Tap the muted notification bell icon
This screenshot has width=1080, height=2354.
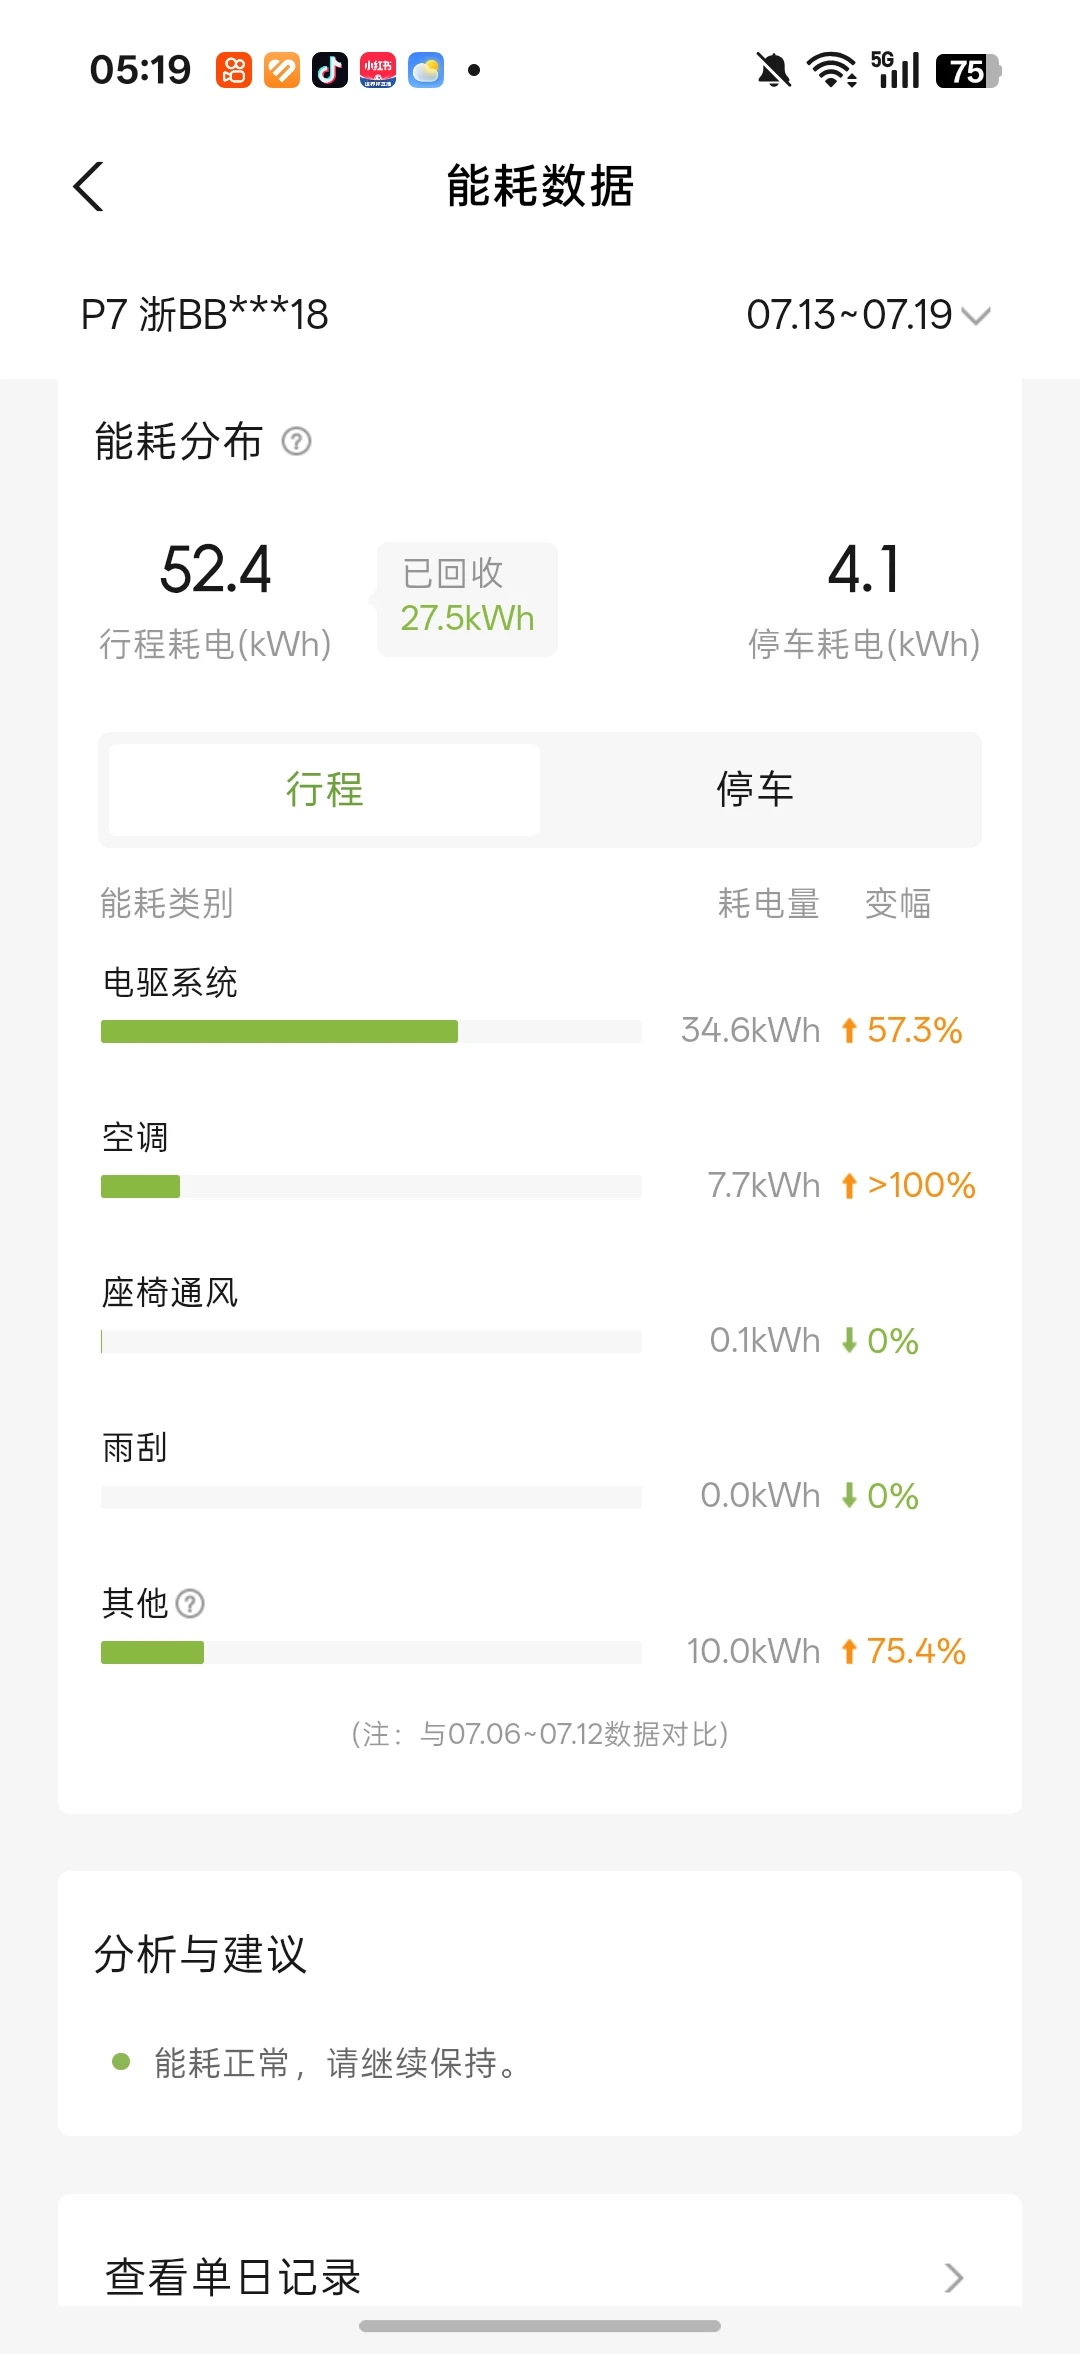(x=773, y=70)
